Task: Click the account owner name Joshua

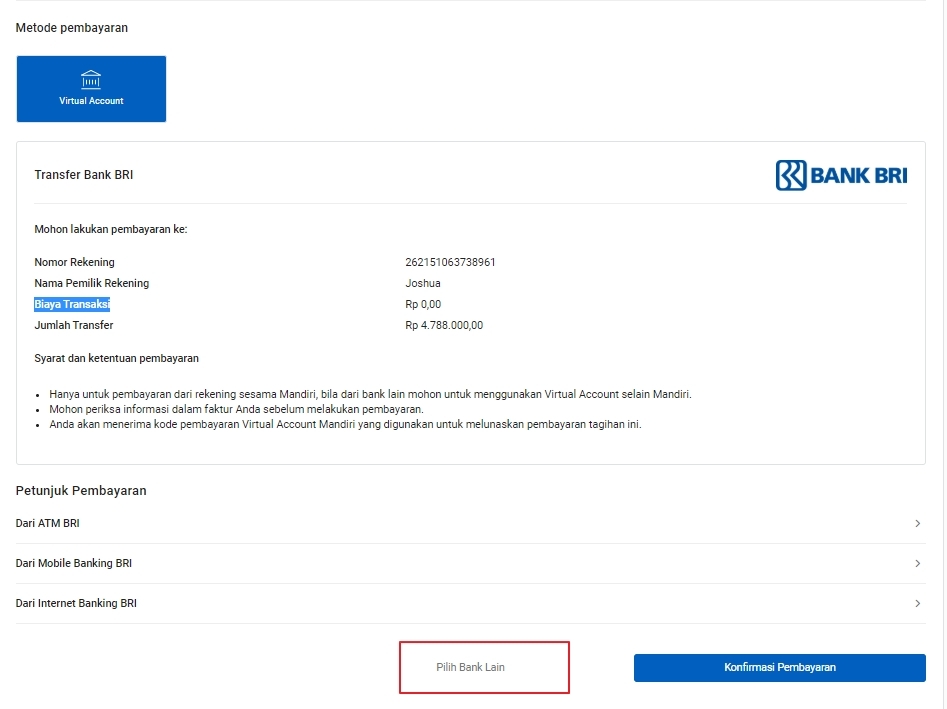Action: tap(422, 283)
